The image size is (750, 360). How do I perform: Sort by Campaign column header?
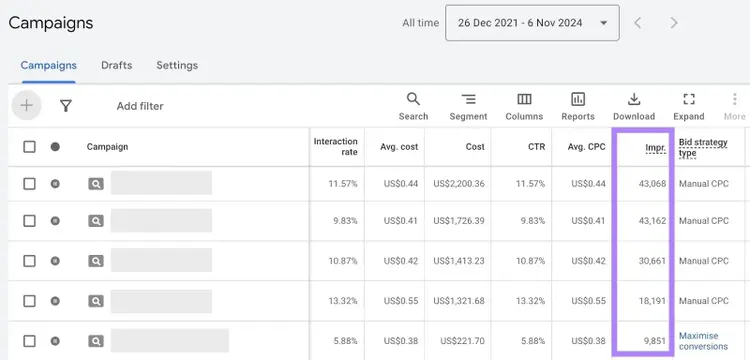tap(107, 146)
